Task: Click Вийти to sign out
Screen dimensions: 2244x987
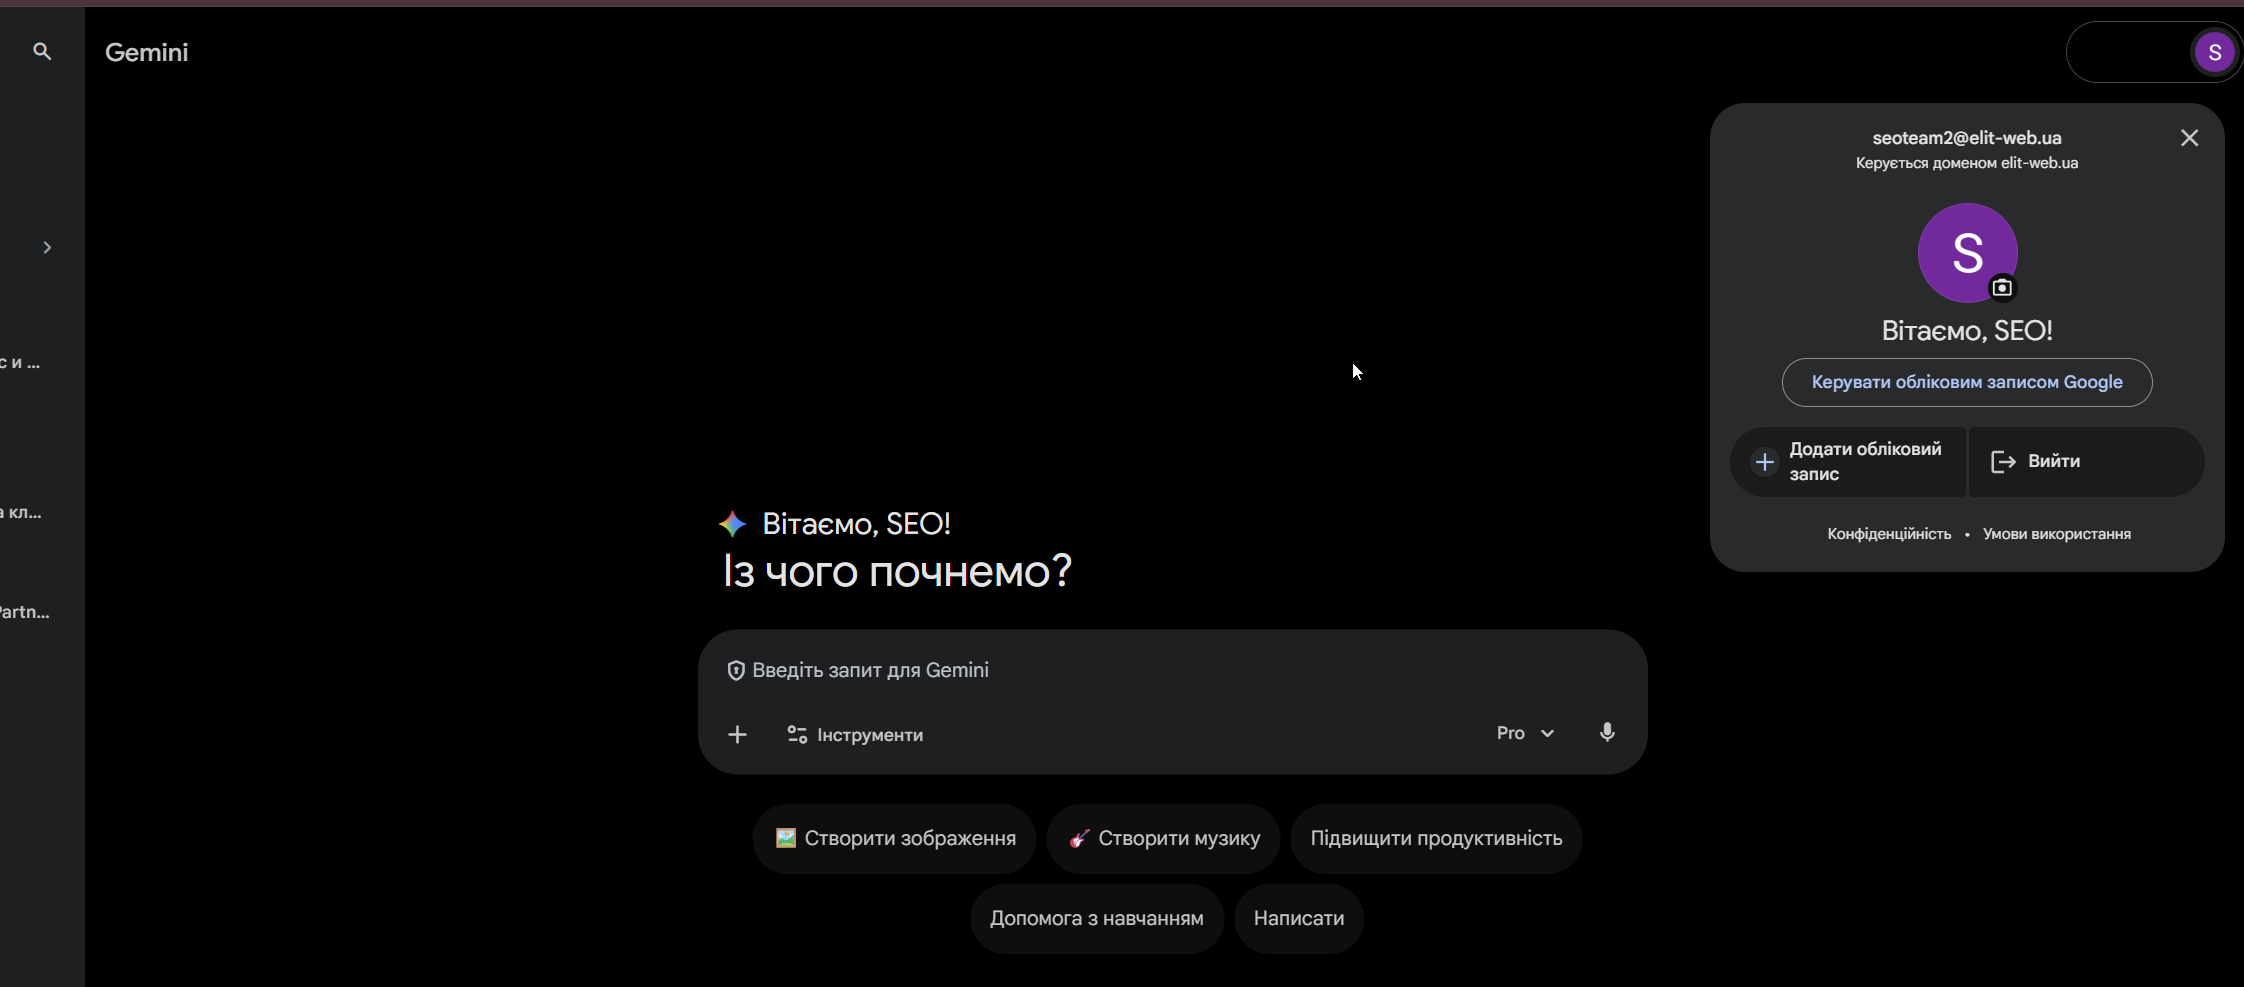Action: click(2086, 462)
